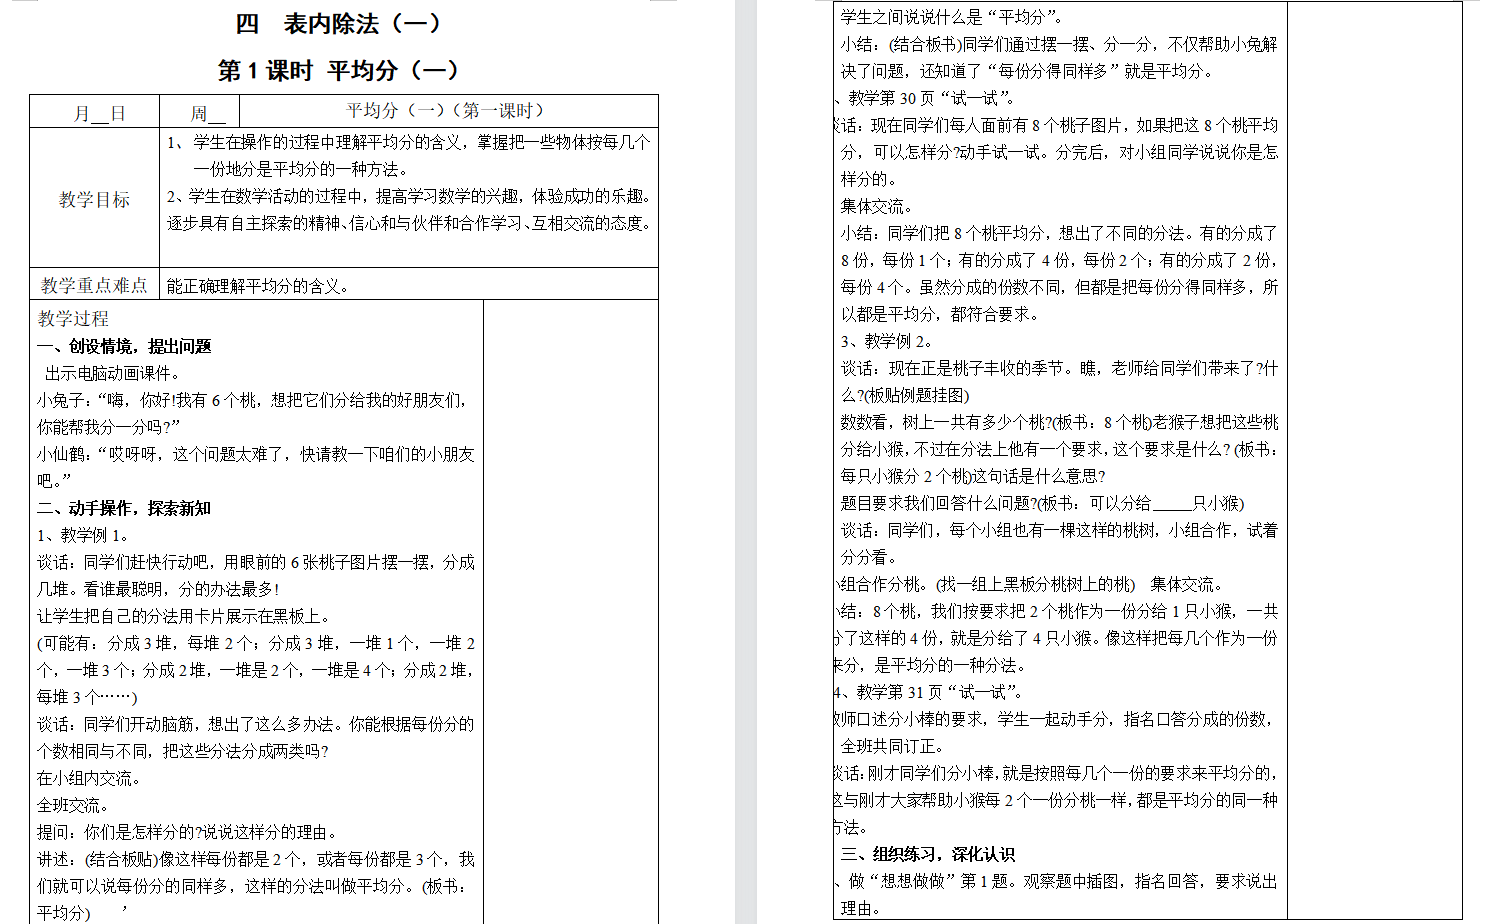This screenshot has height=924, width=1498.
Task: Click the line "4、教学第 31 页“试一试”。"
Action: (x=927, y=692)
